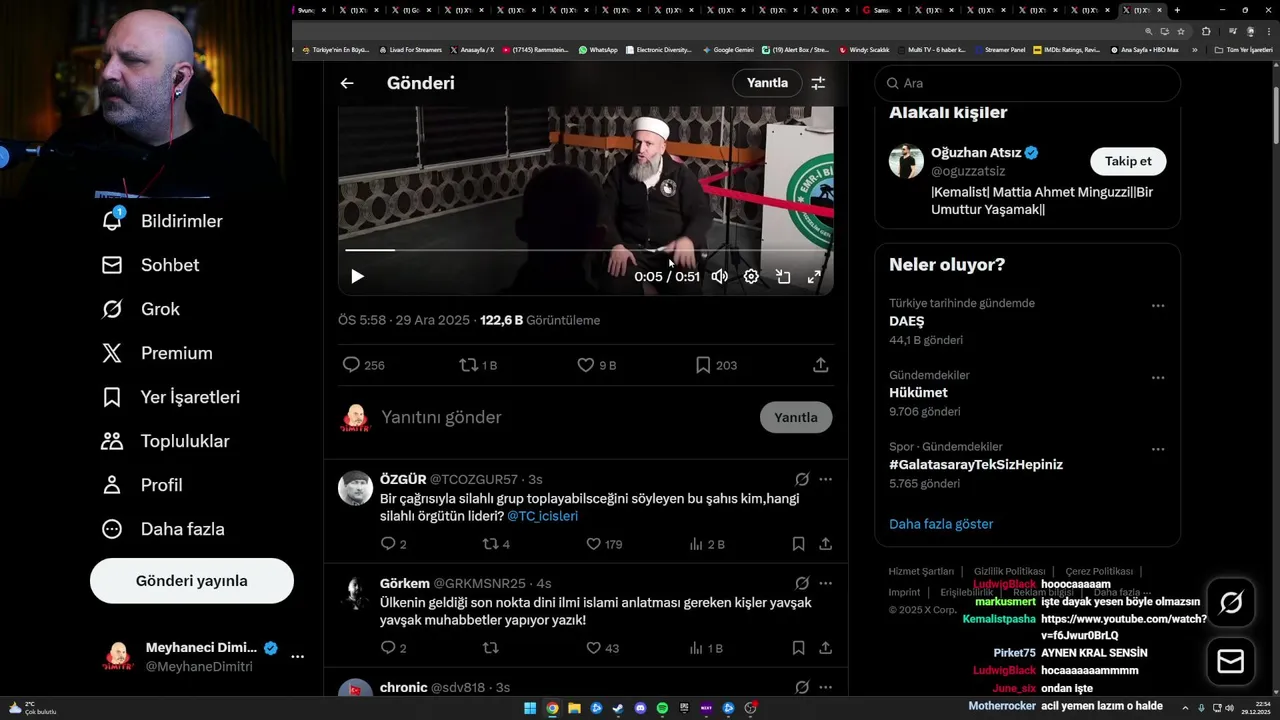The image size is (1280, 720).
Task: Open the post view settings sliders icon
Action: 818,83
